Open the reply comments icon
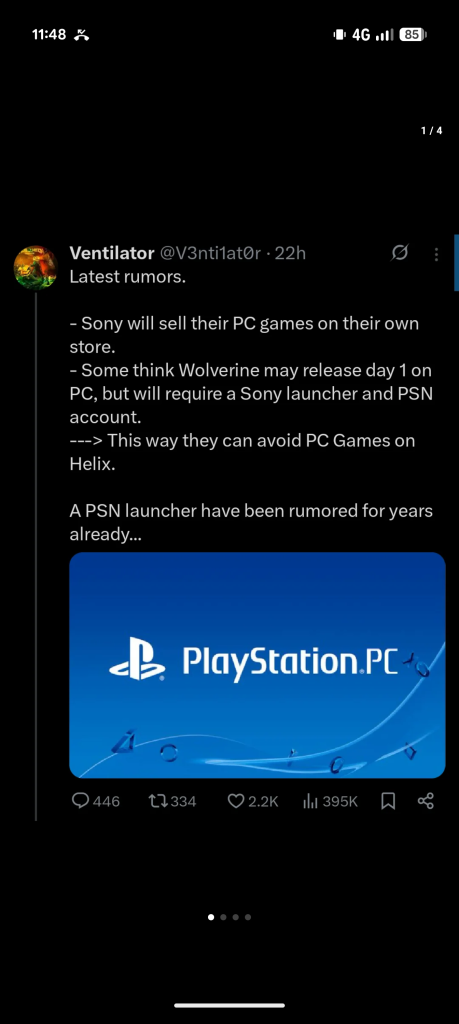This screenshot has height=1024, width=459. [81, 801]
